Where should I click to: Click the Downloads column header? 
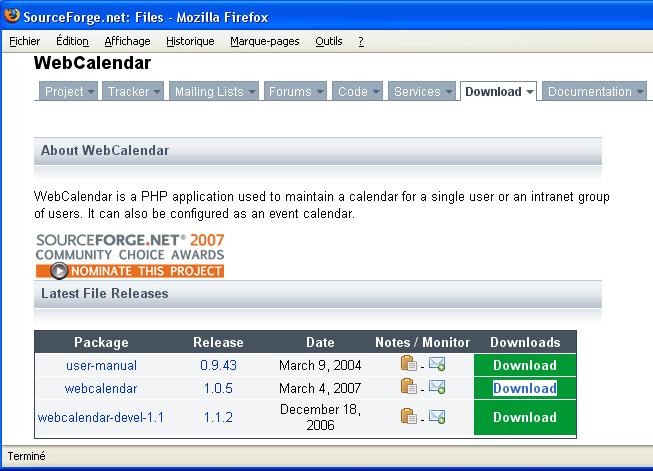(525, 342)
